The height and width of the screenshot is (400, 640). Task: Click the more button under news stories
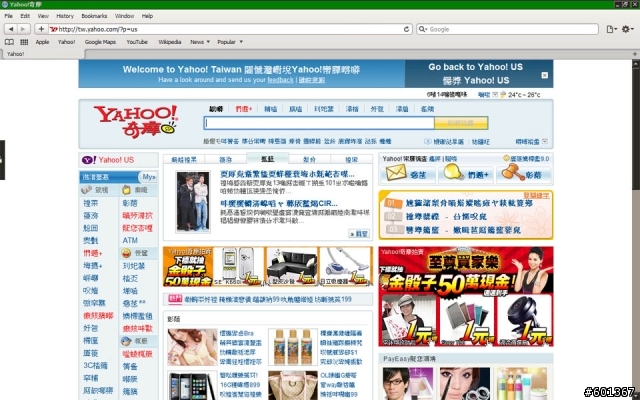(359, 233)
